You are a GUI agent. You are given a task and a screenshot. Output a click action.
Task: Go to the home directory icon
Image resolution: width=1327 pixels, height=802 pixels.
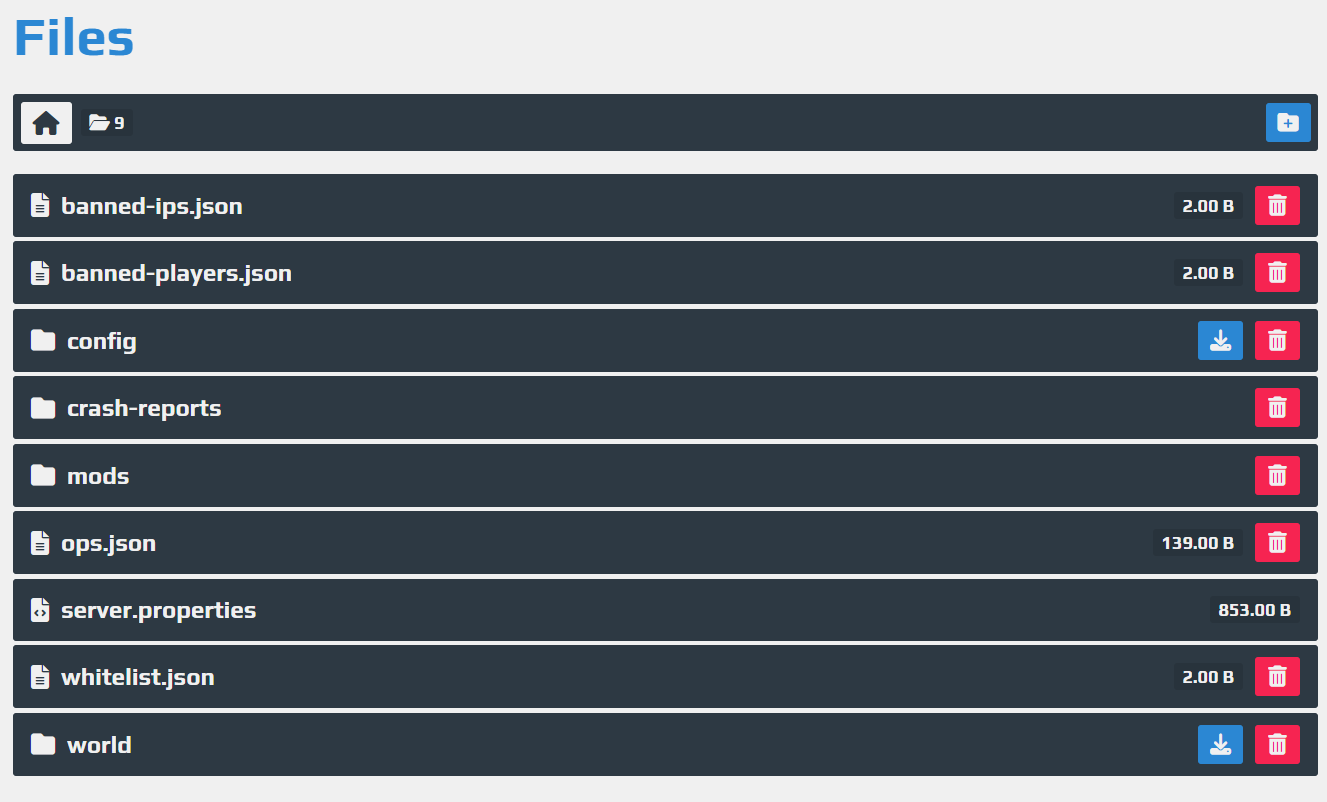coord(46,123)
